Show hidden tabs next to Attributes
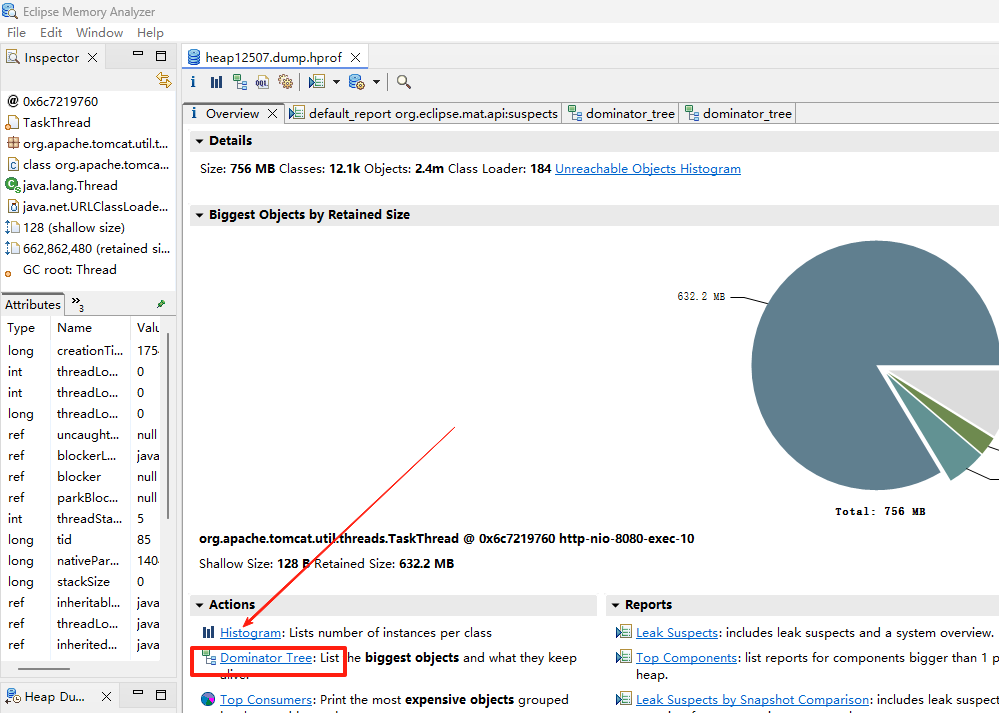 pyautogui.click(x=77, y=304)
